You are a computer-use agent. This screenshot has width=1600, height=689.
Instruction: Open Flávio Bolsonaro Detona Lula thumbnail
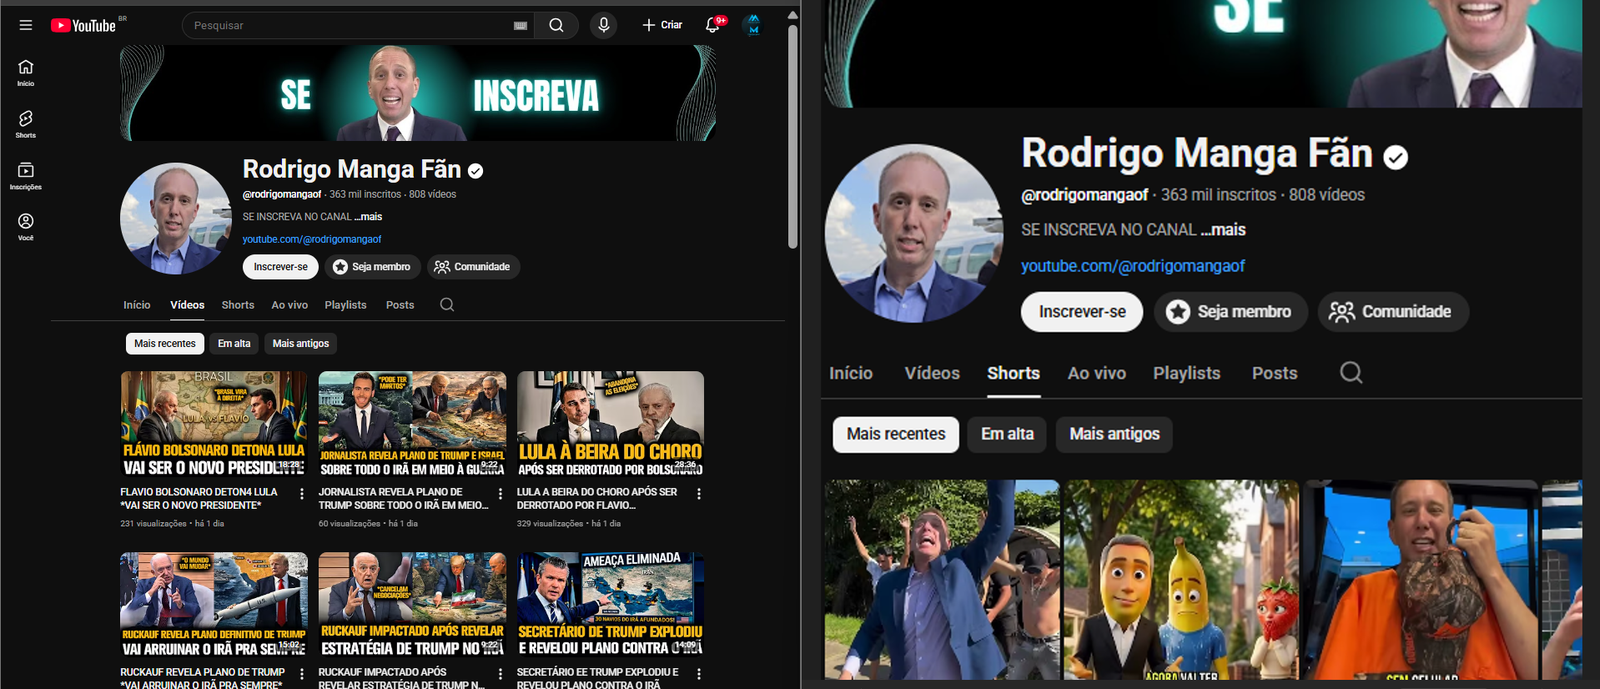[x=214, y=424]
